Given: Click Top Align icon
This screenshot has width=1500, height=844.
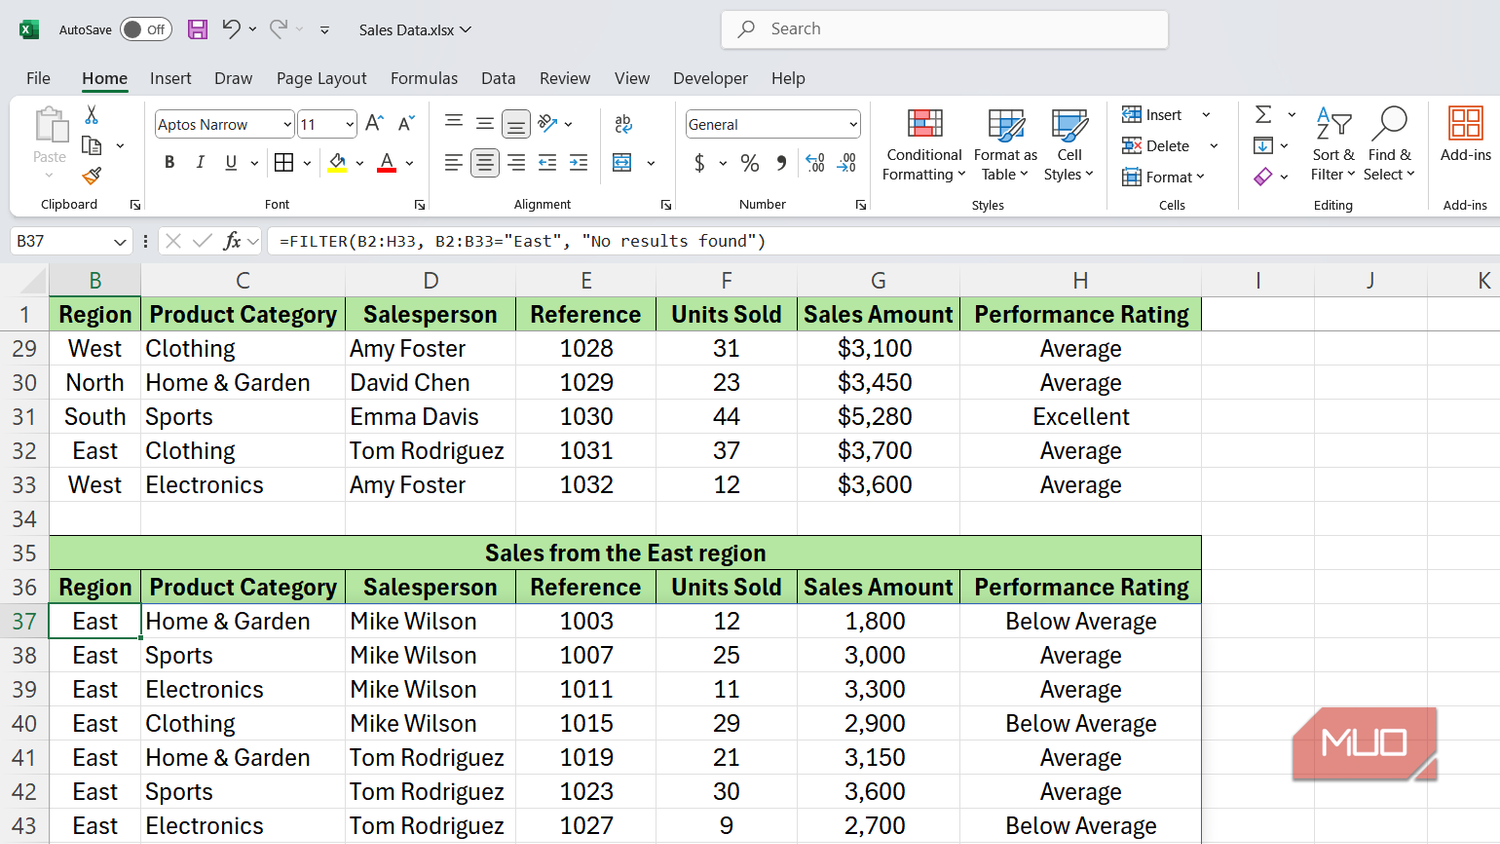Looking at the screenshot, I should [454, 123].
